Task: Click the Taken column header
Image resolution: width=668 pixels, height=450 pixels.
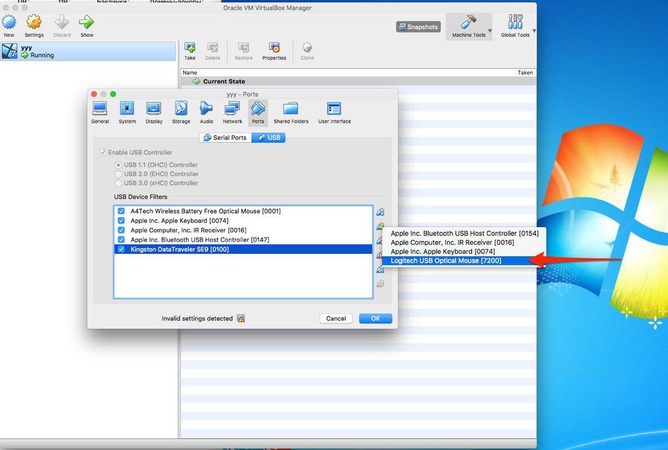Action: pyautogui.click(x=525, y=72)
